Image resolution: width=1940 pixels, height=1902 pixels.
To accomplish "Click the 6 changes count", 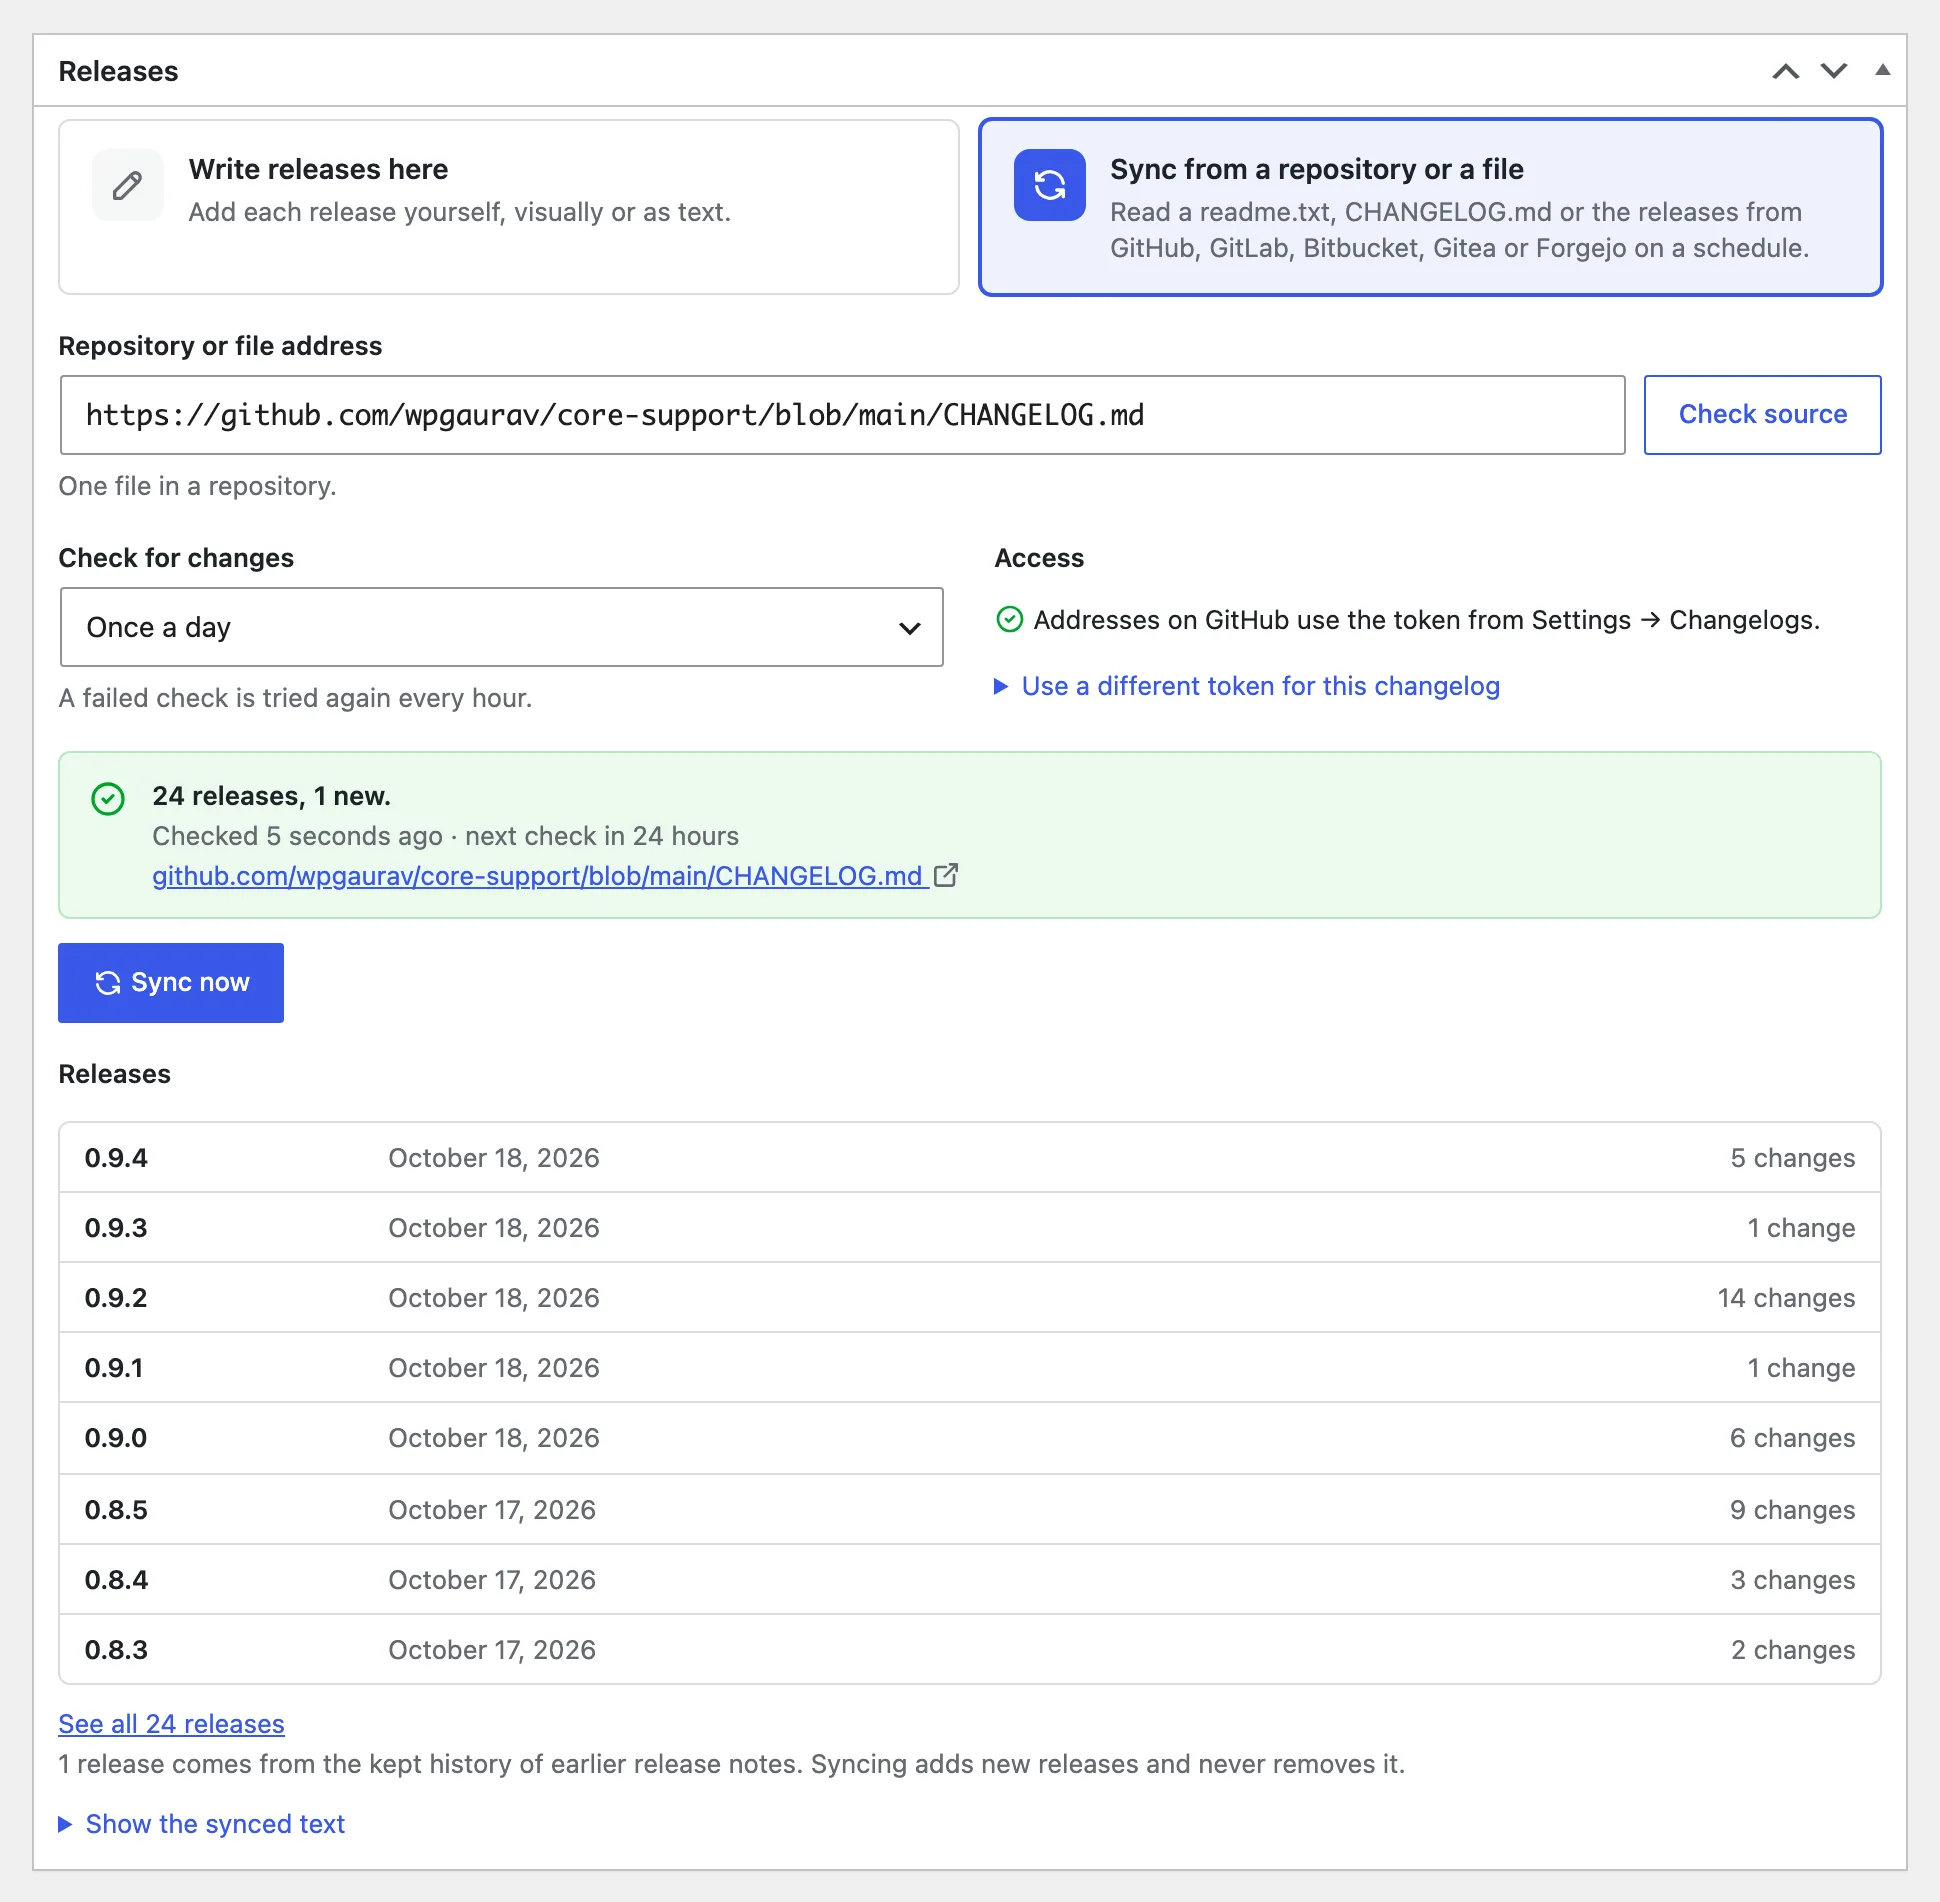I will 1793,1438.
